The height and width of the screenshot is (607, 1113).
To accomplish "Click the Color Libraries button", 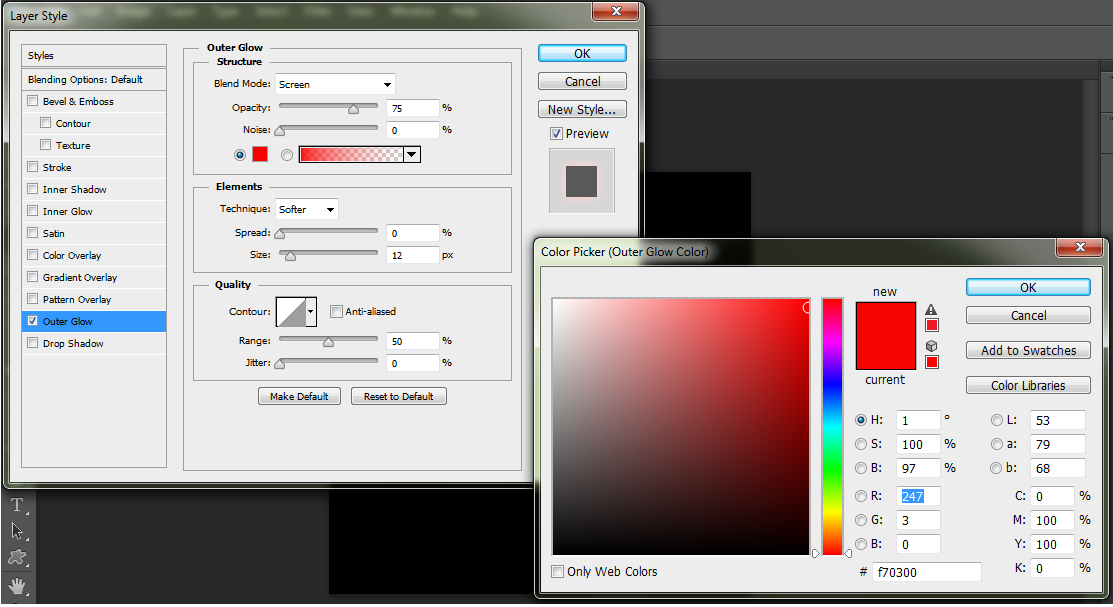I will point(1028,385).
